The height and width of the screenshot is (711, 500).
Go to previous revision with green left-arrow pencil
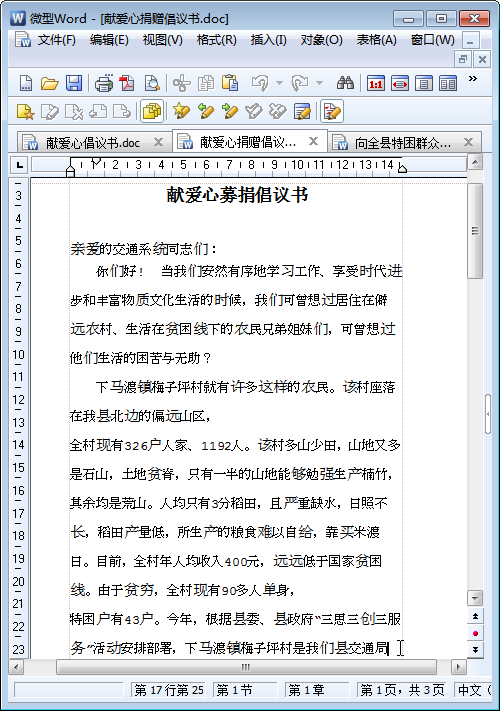coord(206,112)
